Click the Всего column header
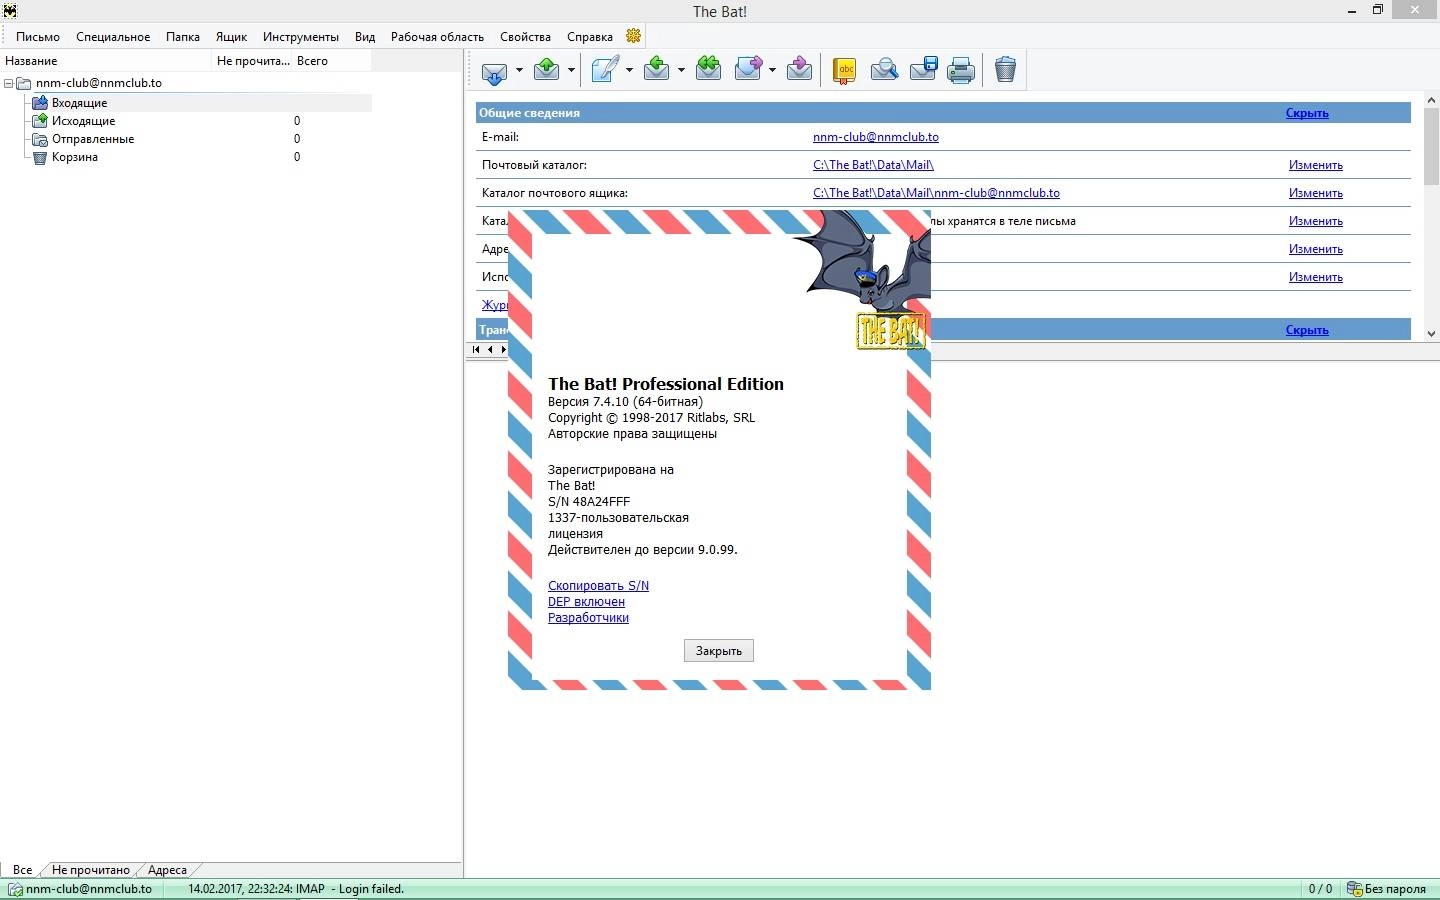1440x900 pixels. [x=332, y=61]
